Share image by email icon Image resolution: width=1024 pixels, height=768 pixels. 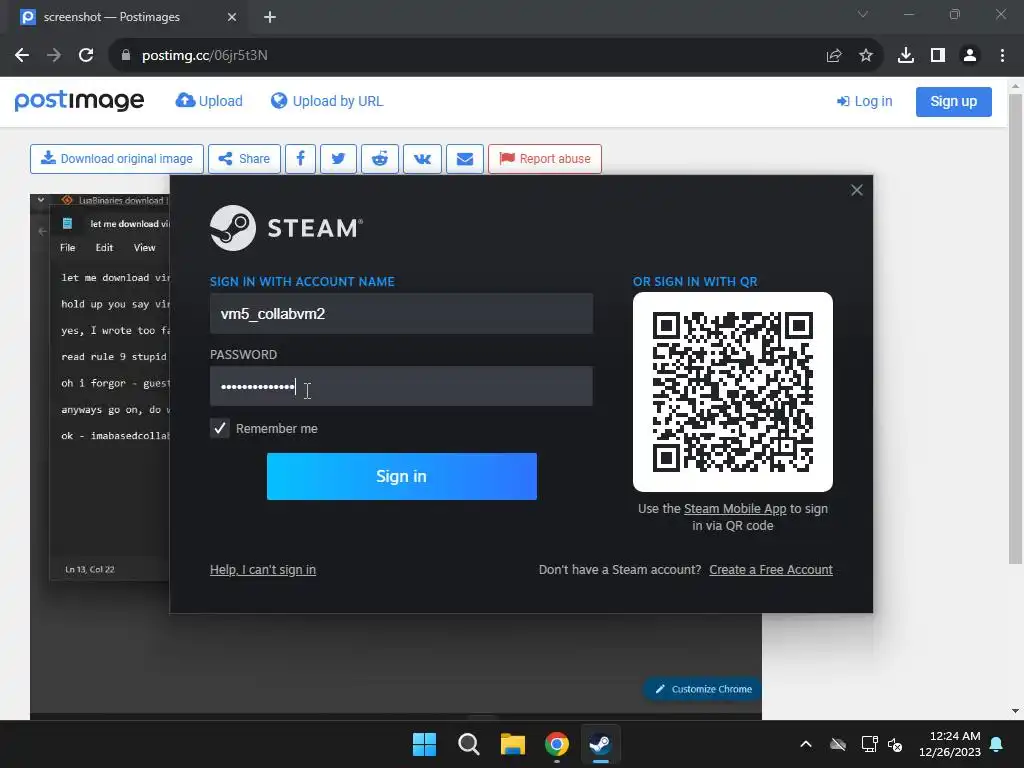[x=465, y=159]
